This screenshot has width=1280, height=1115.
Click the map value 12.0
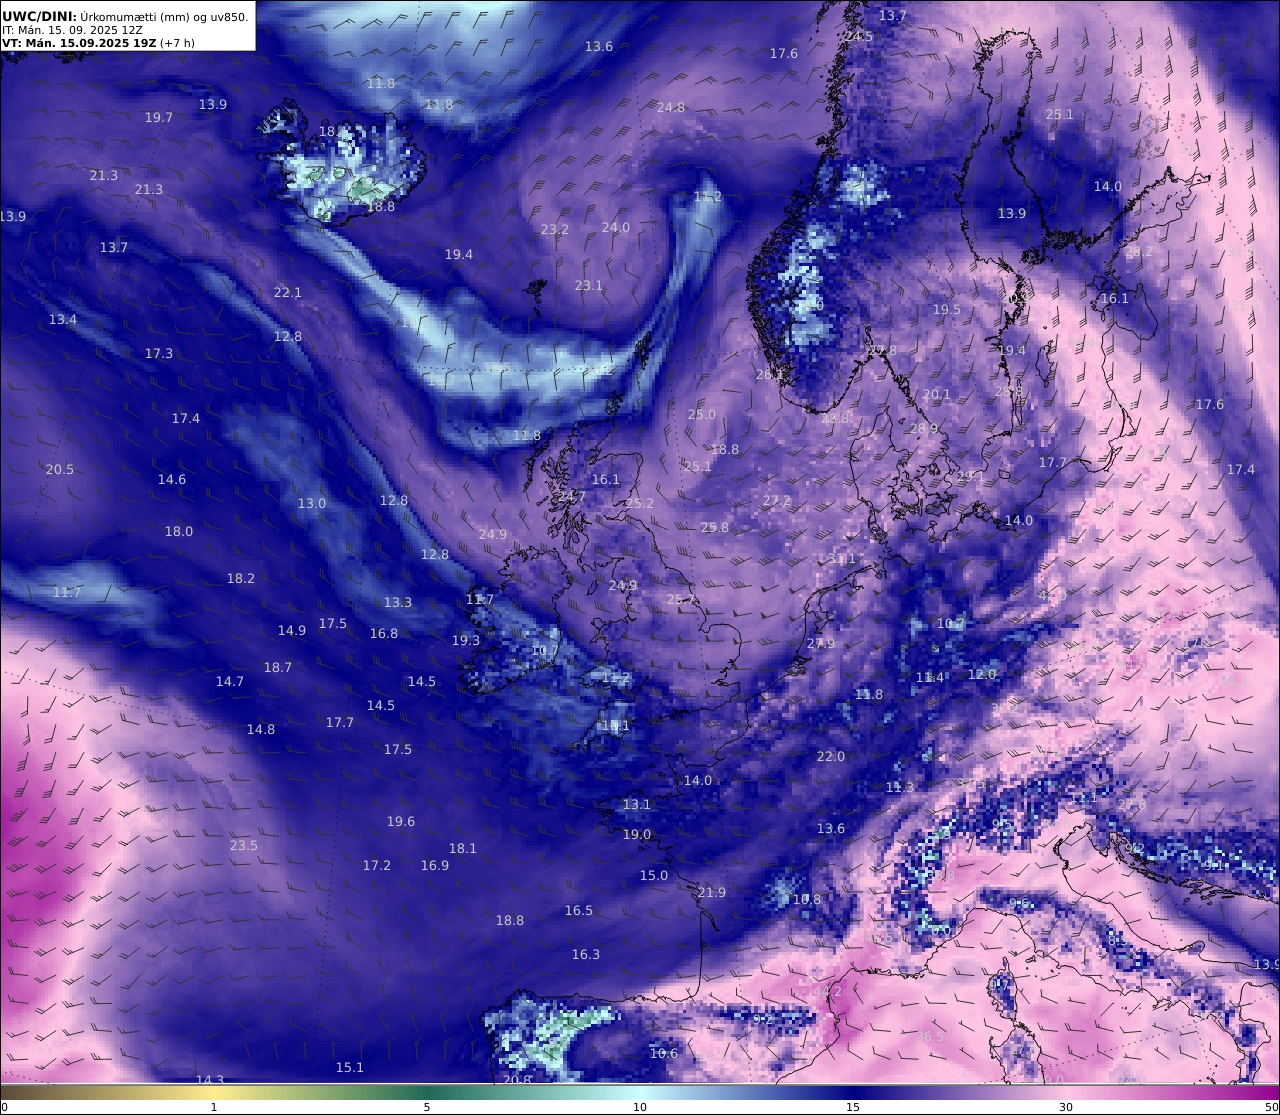pos(982,675)
